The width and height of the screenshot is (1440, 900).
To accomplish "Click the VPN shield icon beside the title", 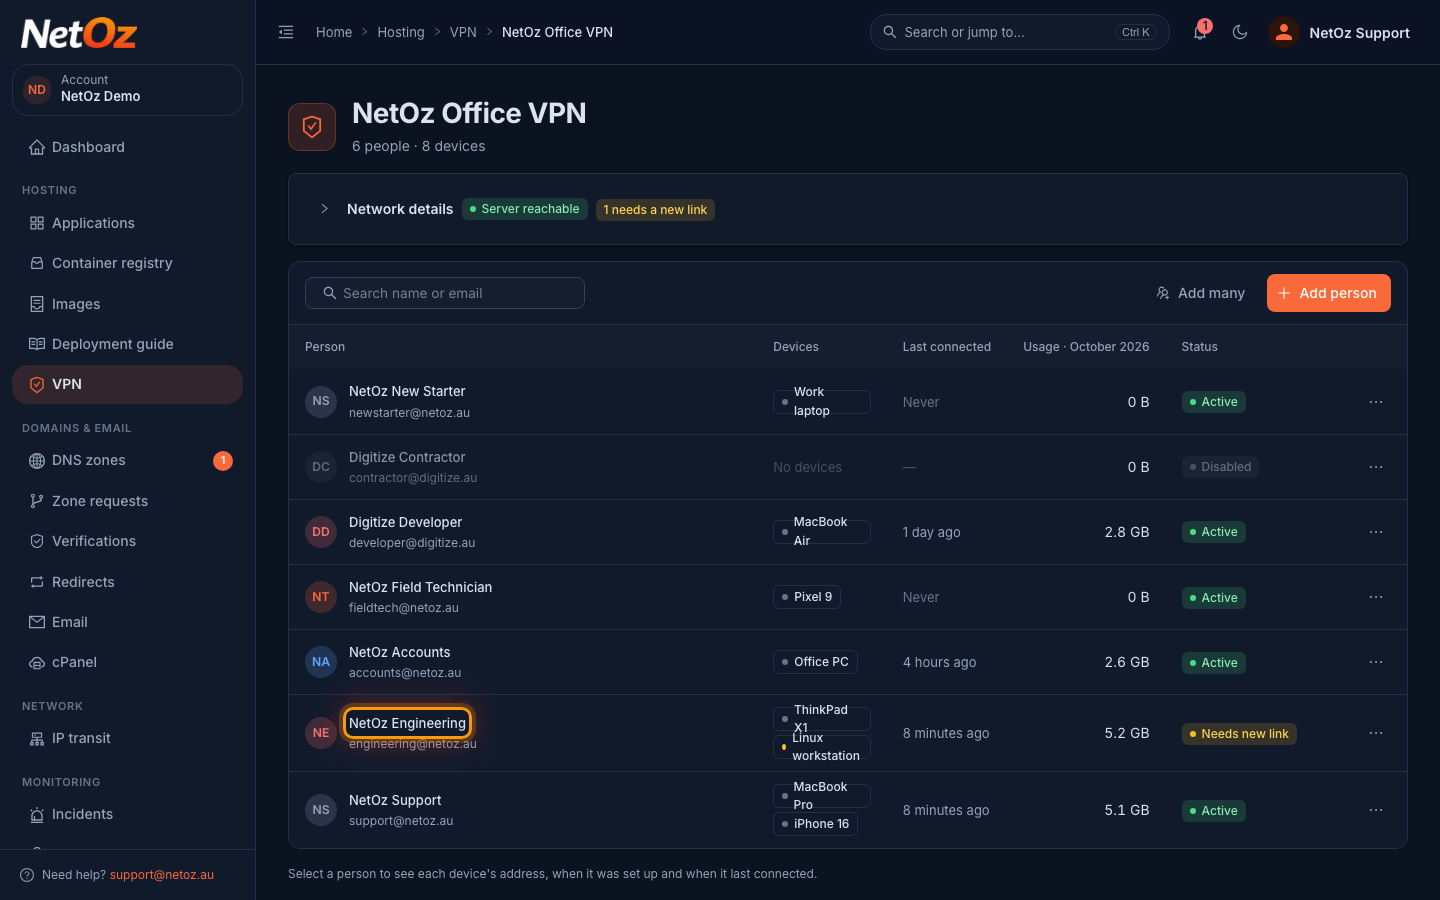I will (x=312, y=127).
